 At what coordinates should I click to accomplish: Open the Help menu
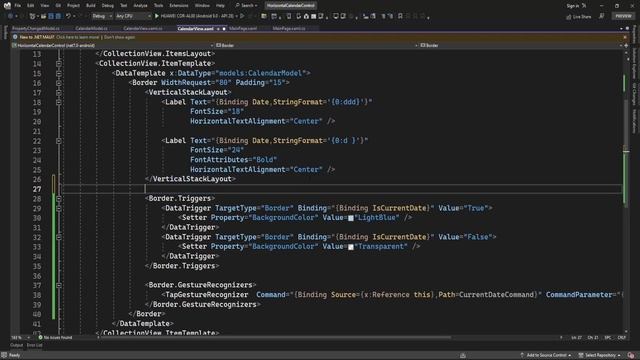[x=220, y=5]
